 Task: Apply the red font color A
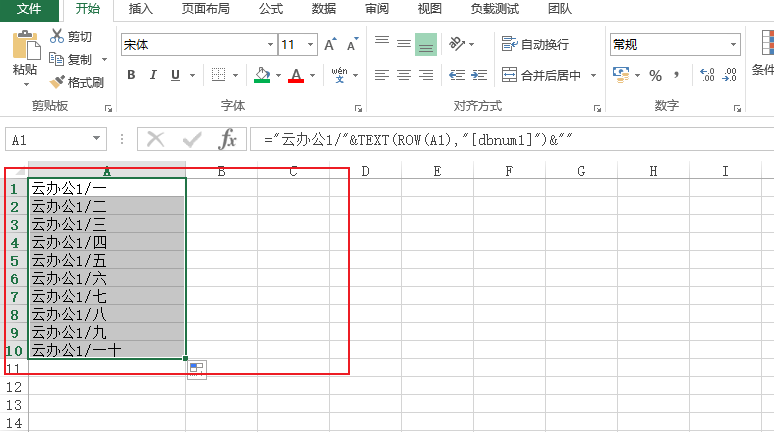pyautogui.click(x=296, y=75)
